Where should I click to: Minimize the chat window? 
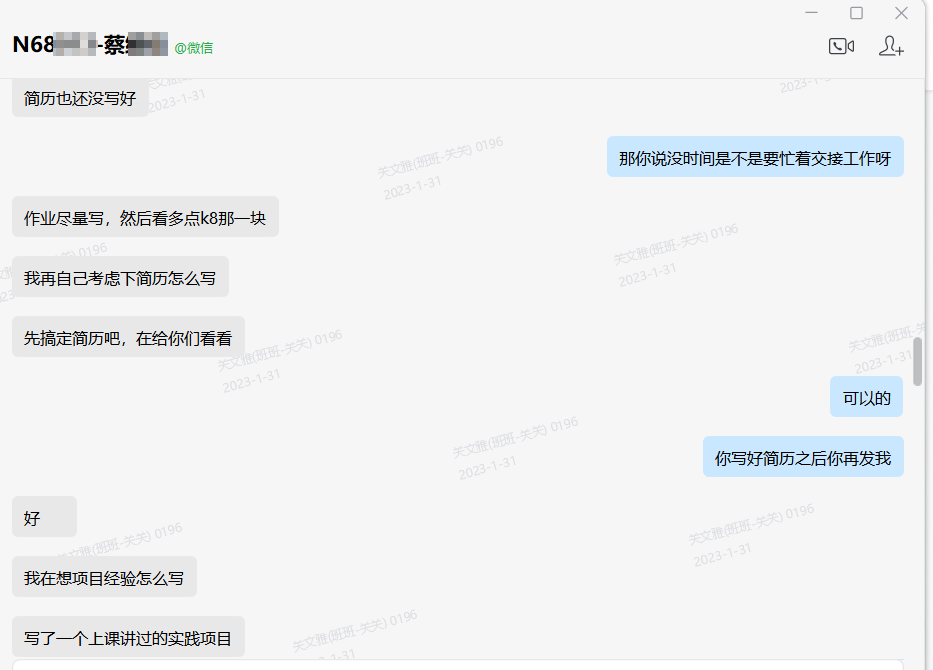[x=812, y=13]
